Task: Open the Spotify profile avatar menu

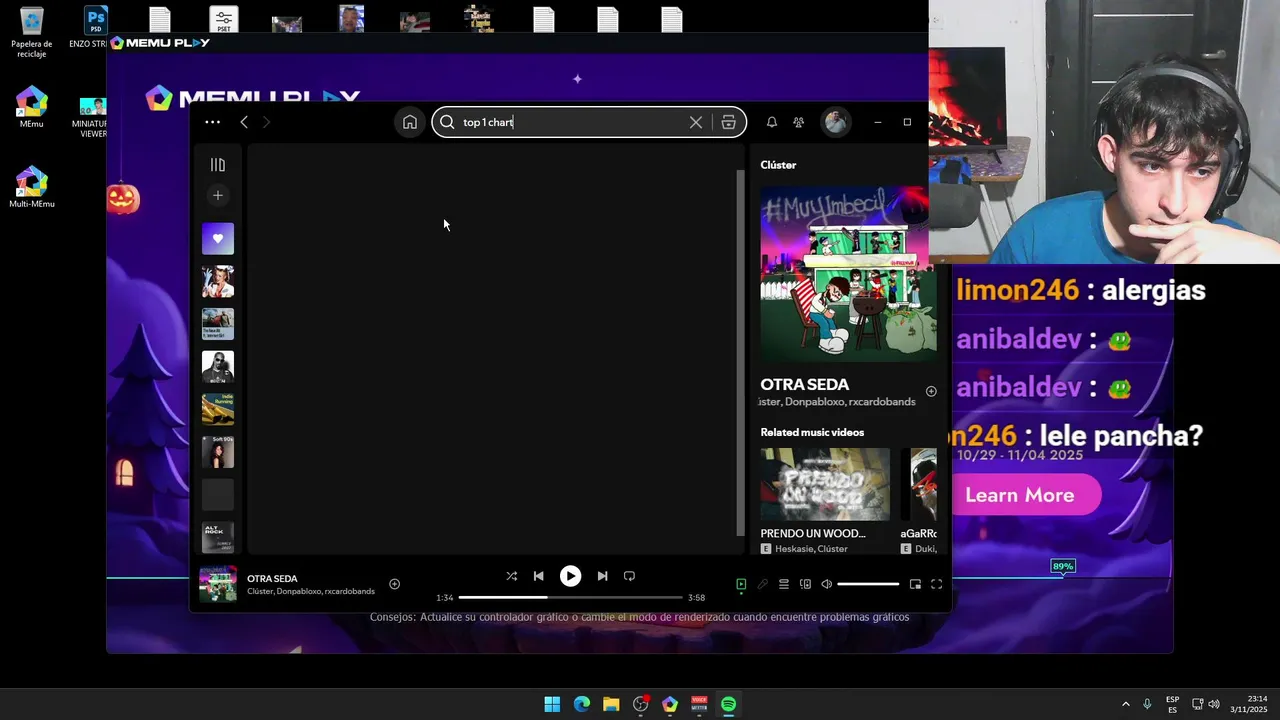Action: coord(835,122)
